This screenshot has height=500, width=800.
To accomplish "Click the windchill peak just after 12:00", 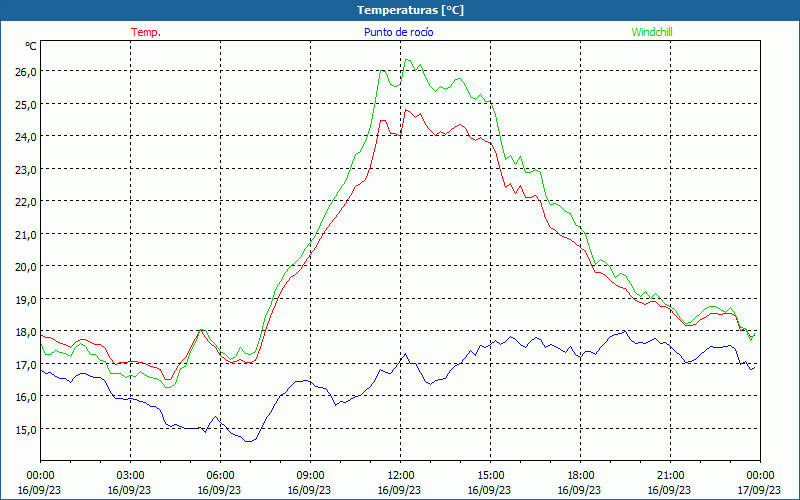I will pyautogui.click(x=407, y=60).
